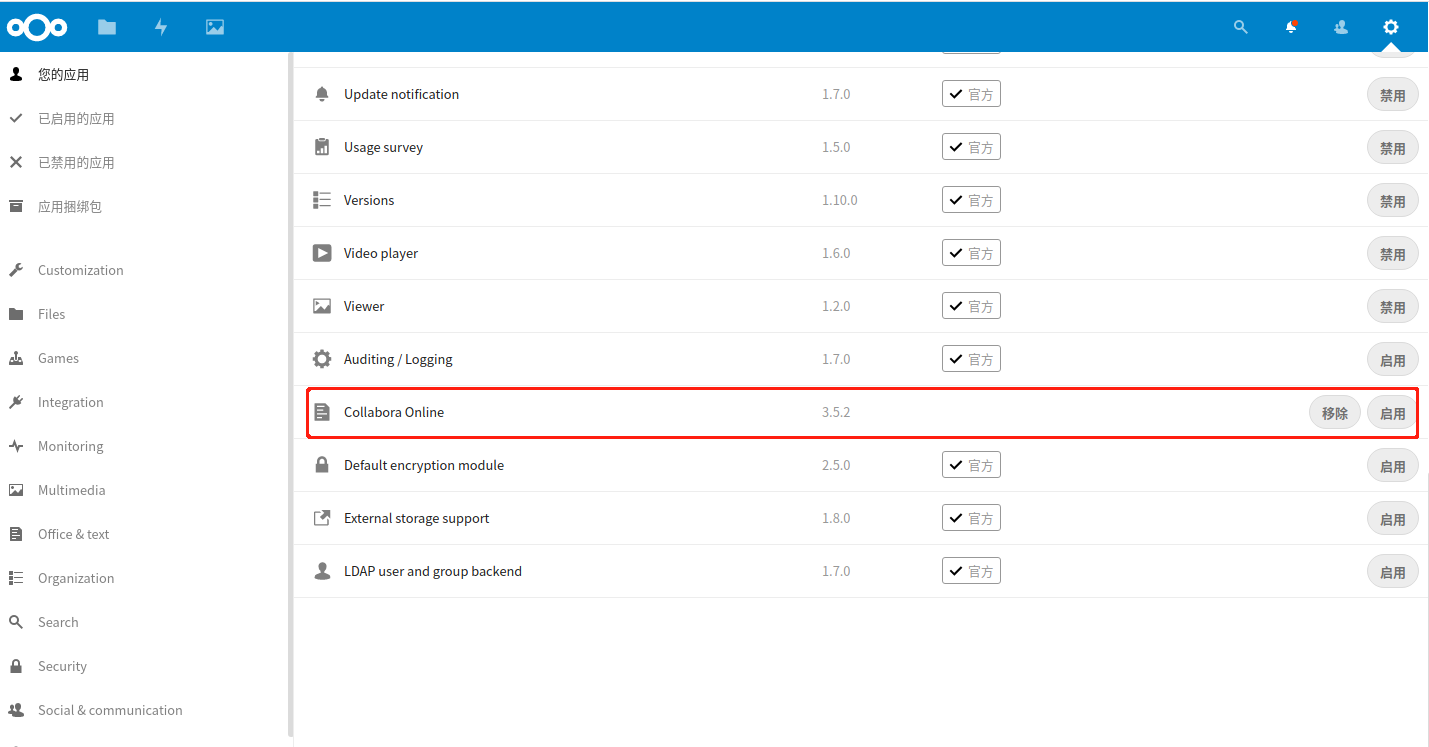Click the Video player app icon

click(322, 252)
